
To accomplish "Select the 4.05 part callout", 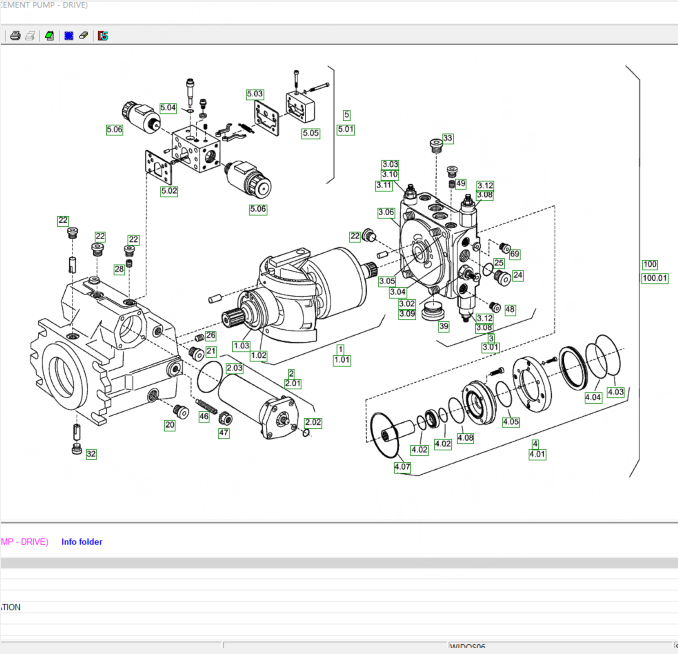I will click(511, 422).
